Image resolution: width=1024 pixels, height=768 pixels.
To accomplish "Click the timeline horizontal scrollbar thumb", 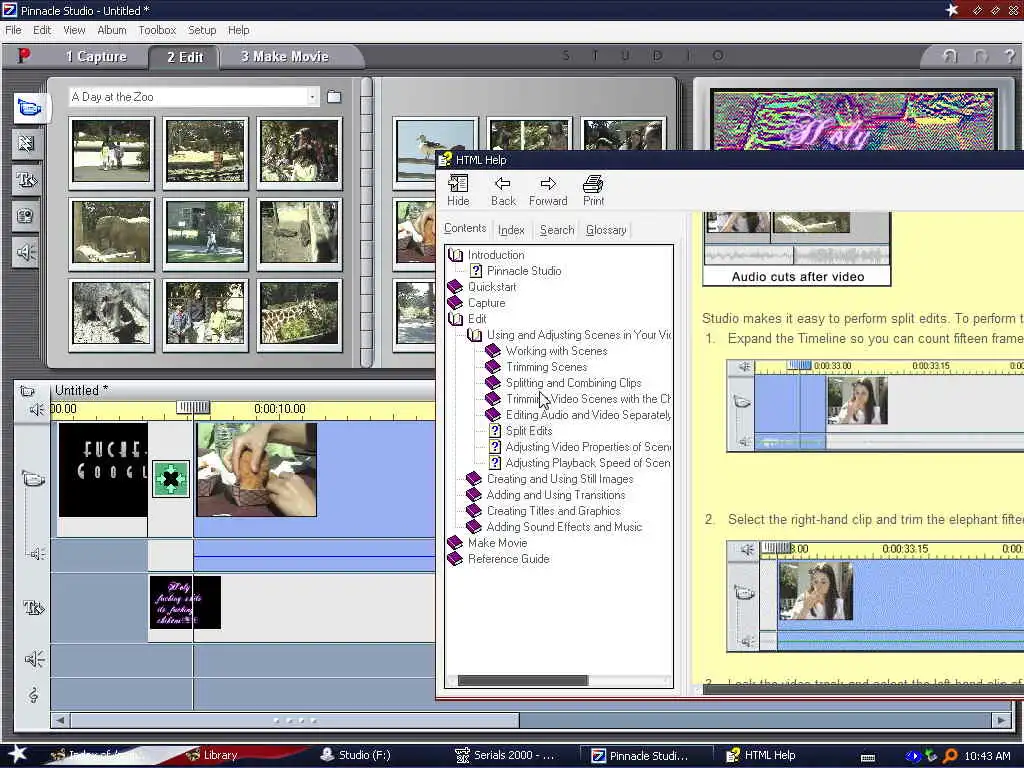I will coord(295,720).
